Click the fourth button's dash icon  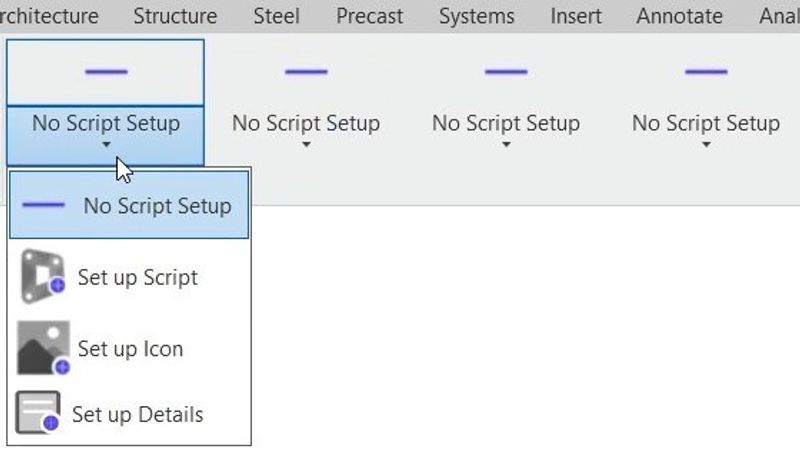click(705, 72)
